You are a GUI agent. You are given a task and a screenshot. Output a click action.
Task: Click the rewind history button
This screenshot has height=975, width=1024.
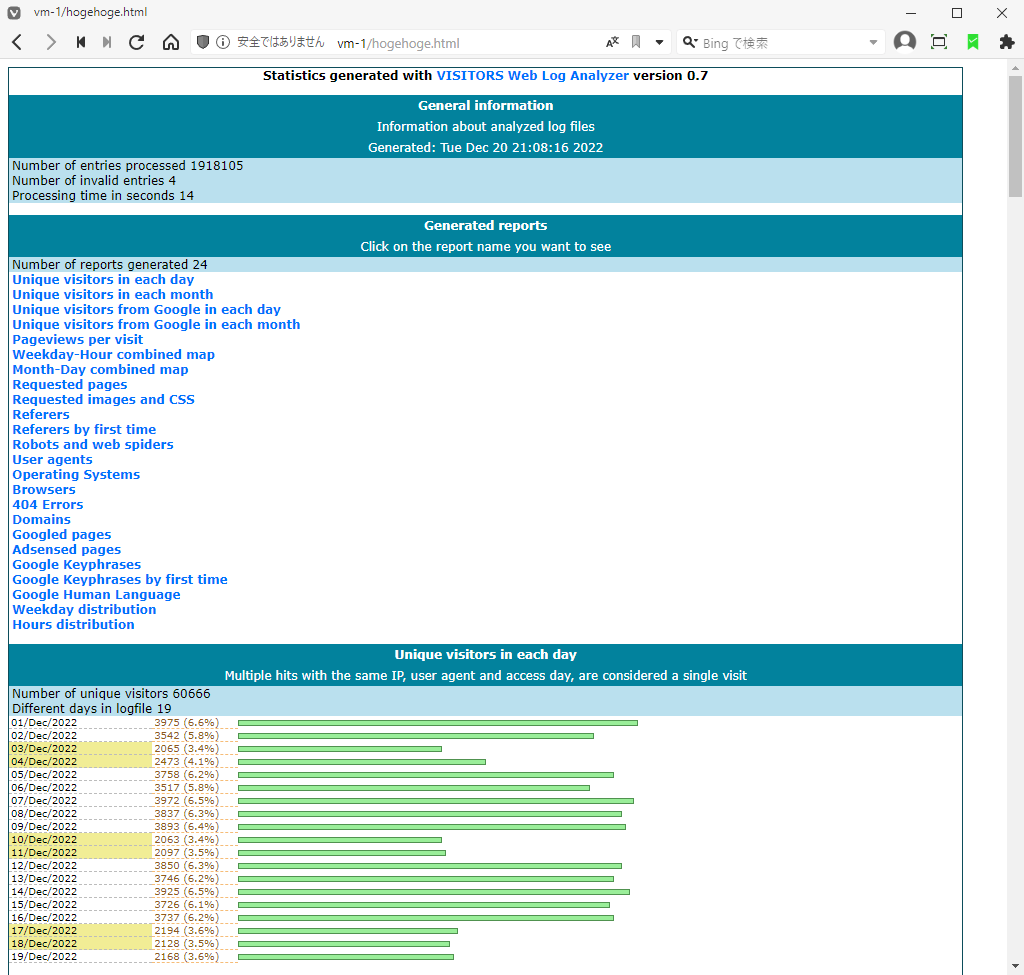click(81, 42)
